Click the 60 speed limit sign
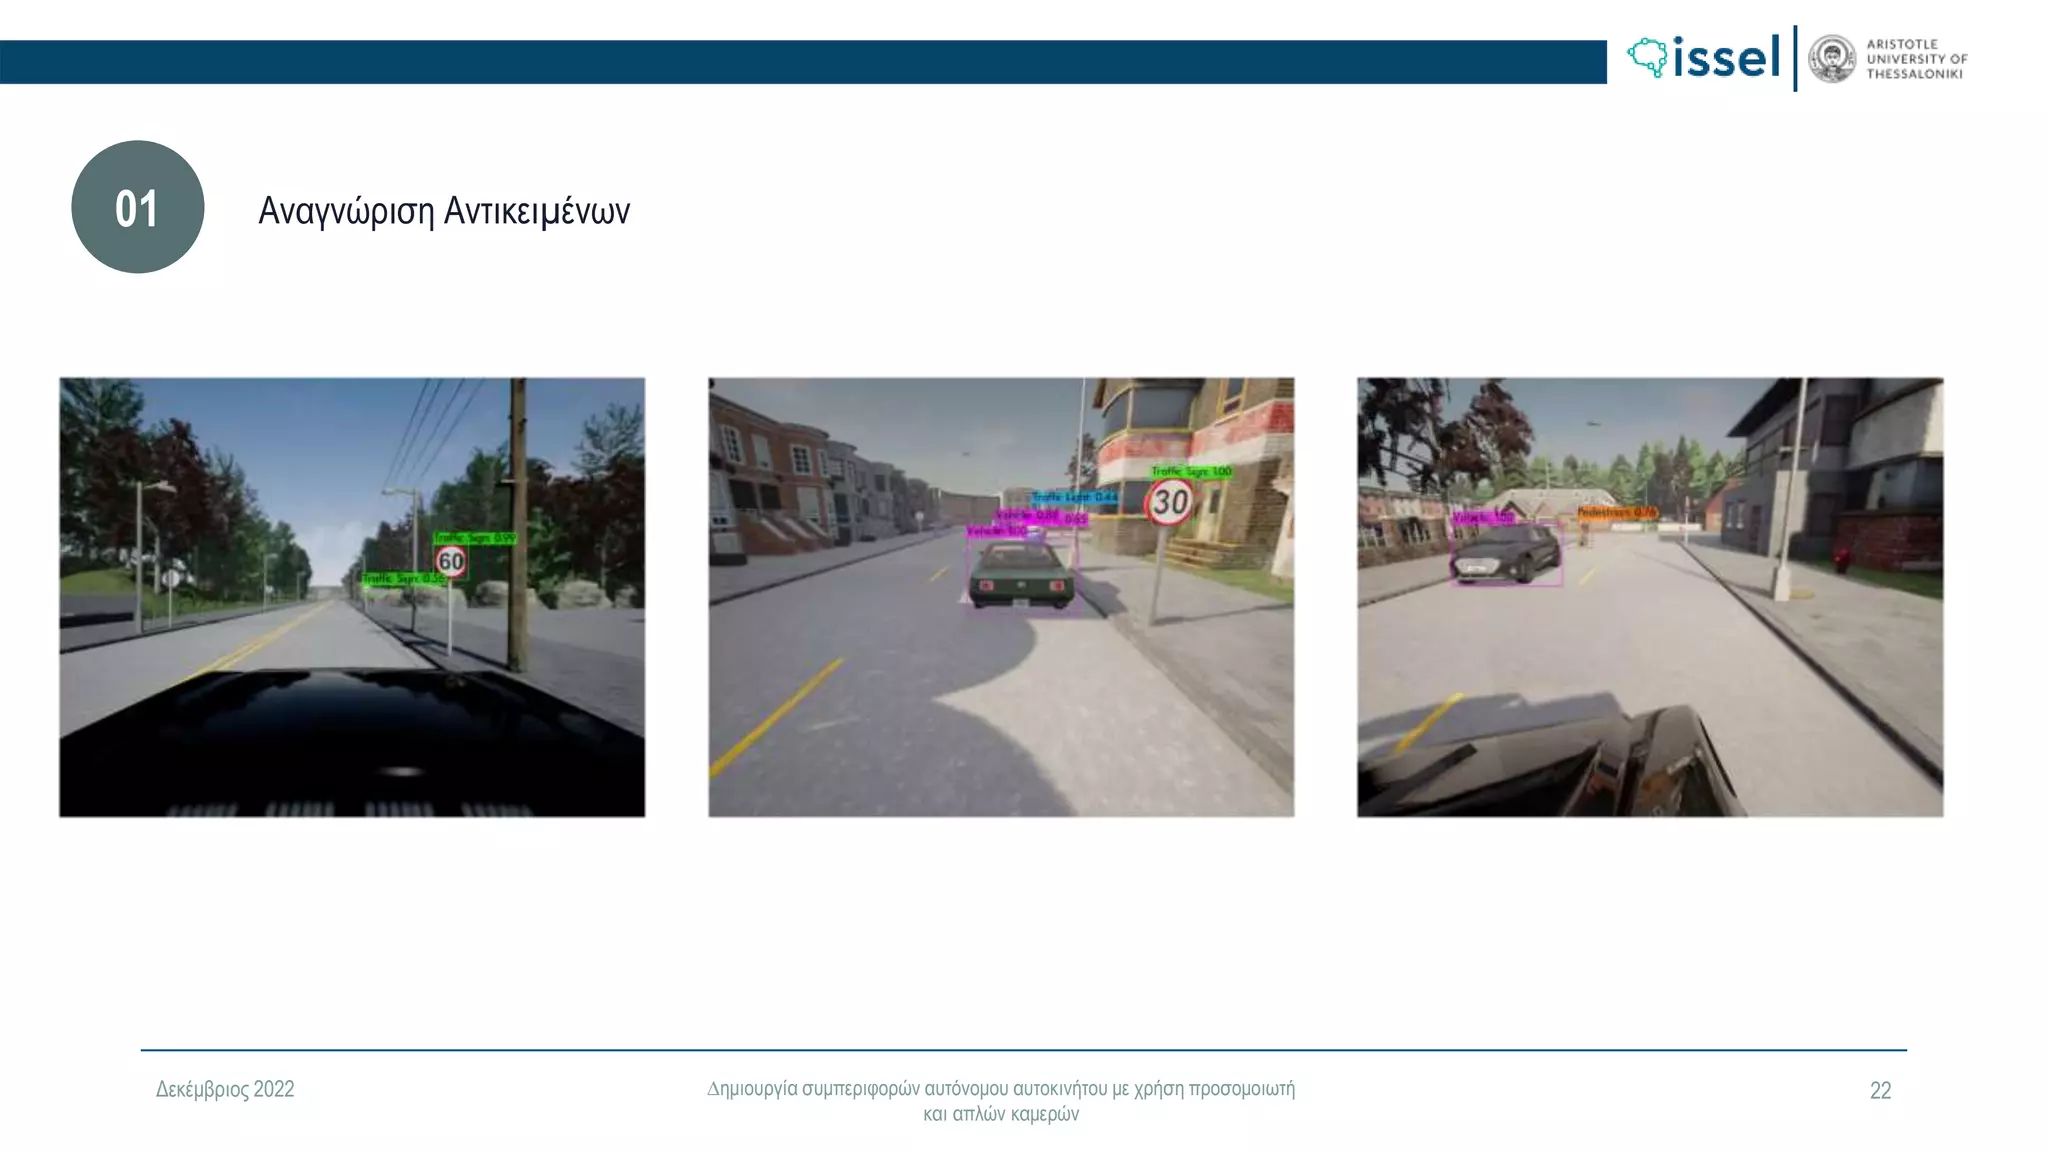 (451, 561)
